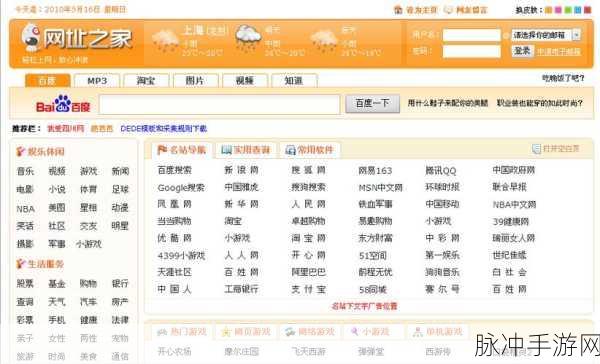Click the 银行 category in 生活服务

coord(120,284)
